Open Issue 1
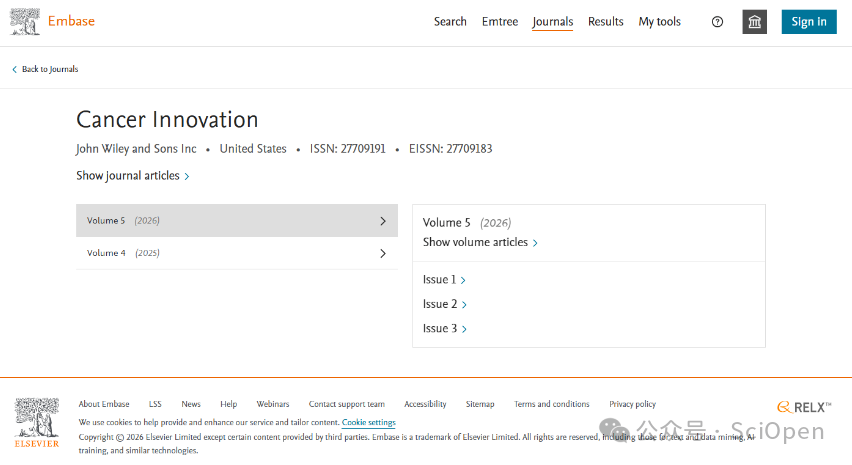 444,280
